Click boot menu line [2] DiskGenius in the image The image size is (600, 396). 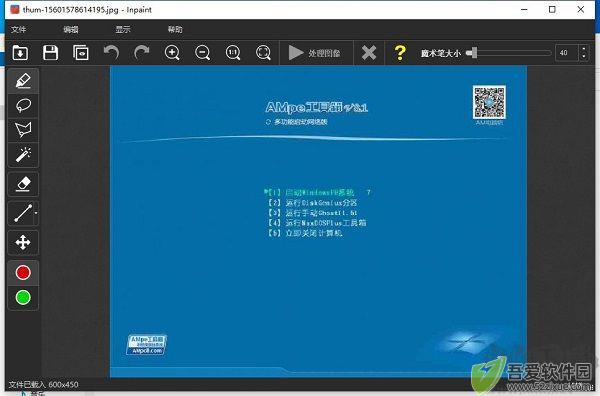click(312, 203)
